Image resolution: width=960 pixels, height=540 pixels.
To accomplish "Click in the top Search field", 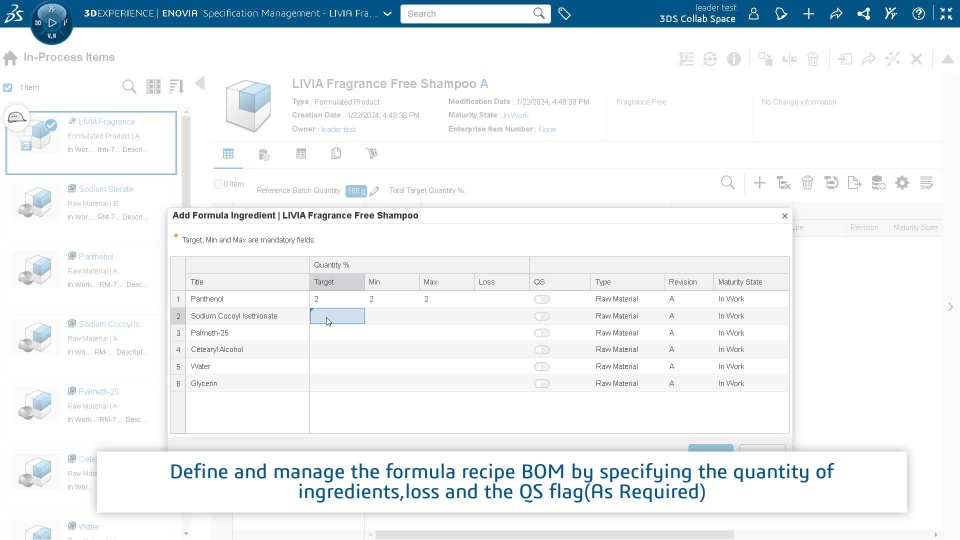I will pos(468,13).
